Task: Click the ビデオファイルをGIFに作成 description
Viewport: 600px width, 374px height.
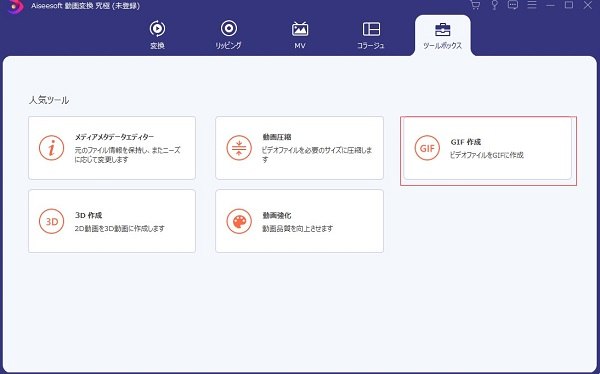Action: (x=487, y=155)
